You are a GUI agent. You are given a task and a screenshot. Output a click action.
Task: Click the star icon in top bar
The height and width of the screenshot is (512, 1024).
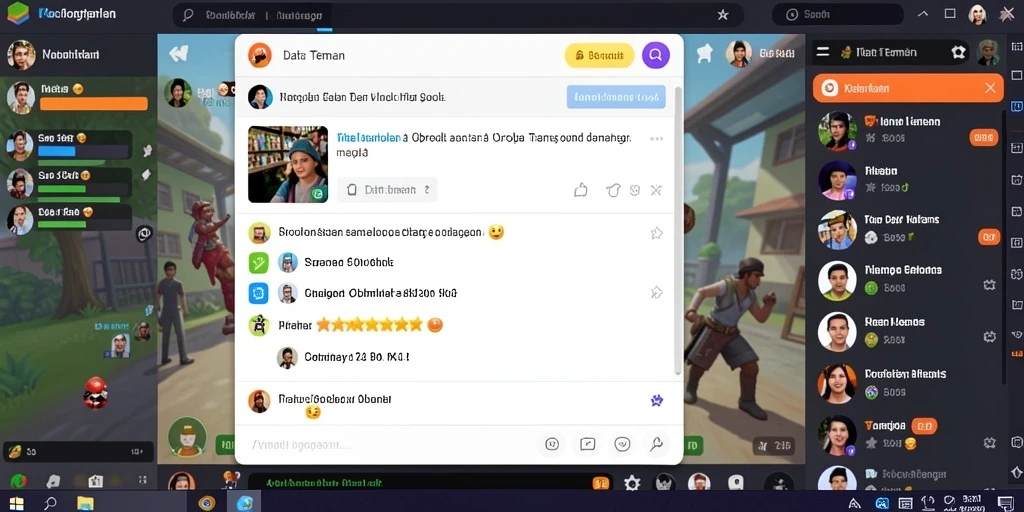pos(723,14)
